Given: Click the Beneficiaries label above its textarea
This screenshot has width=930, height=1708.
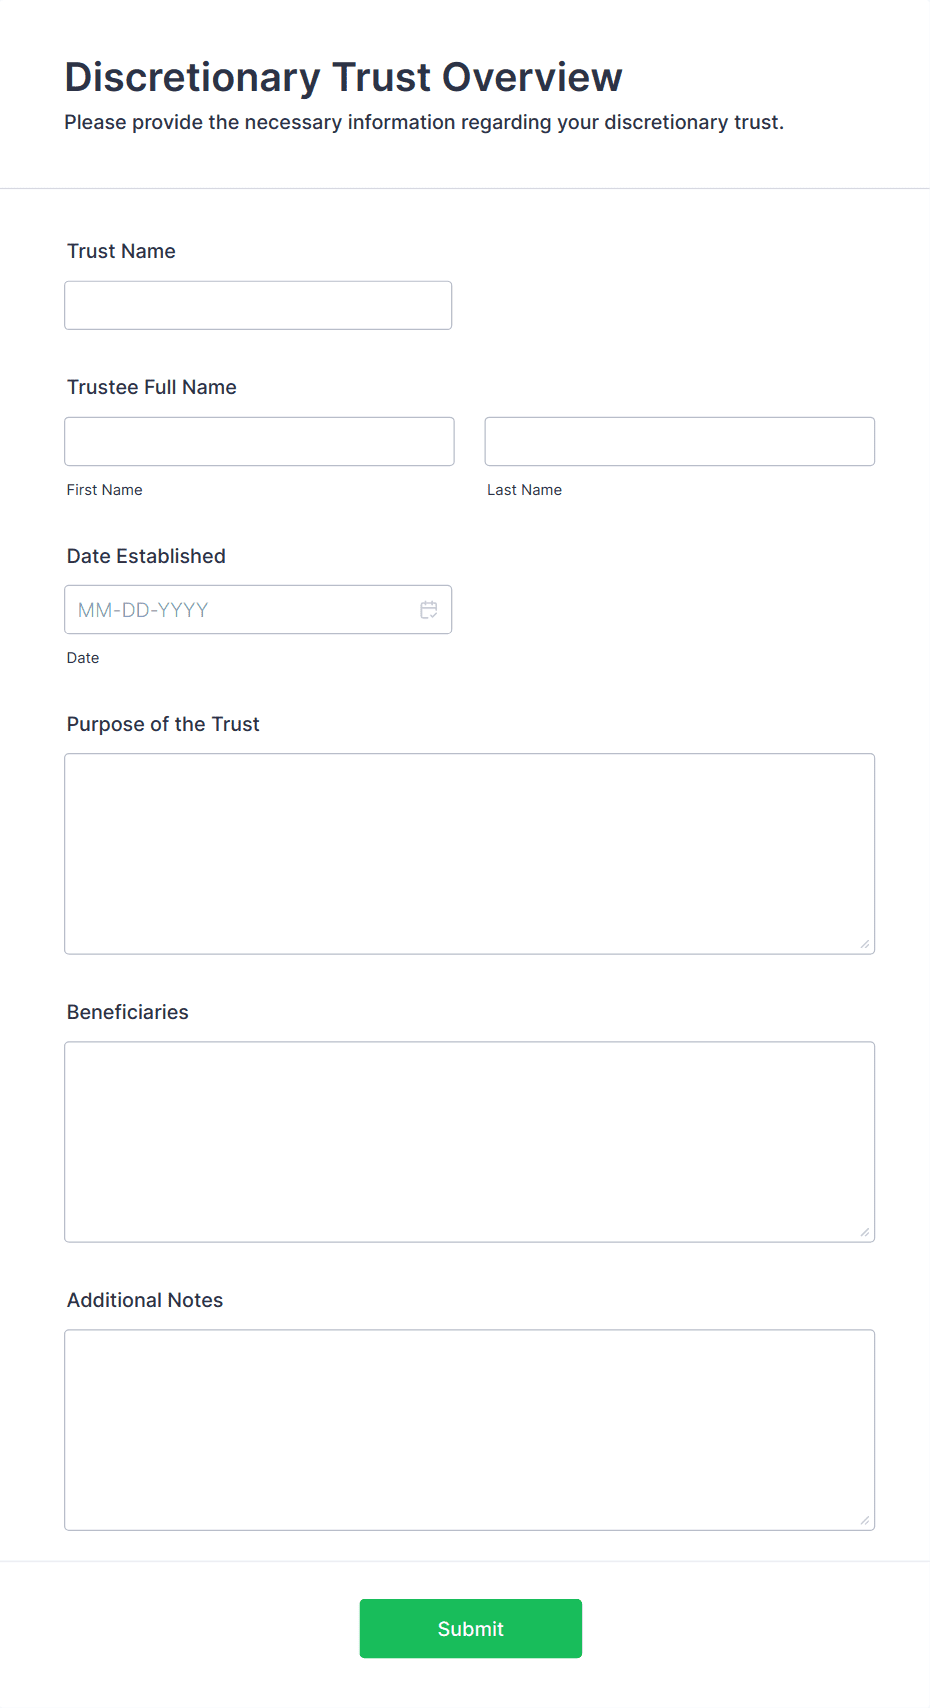Looking at the screenshot, I should 127,1012.
